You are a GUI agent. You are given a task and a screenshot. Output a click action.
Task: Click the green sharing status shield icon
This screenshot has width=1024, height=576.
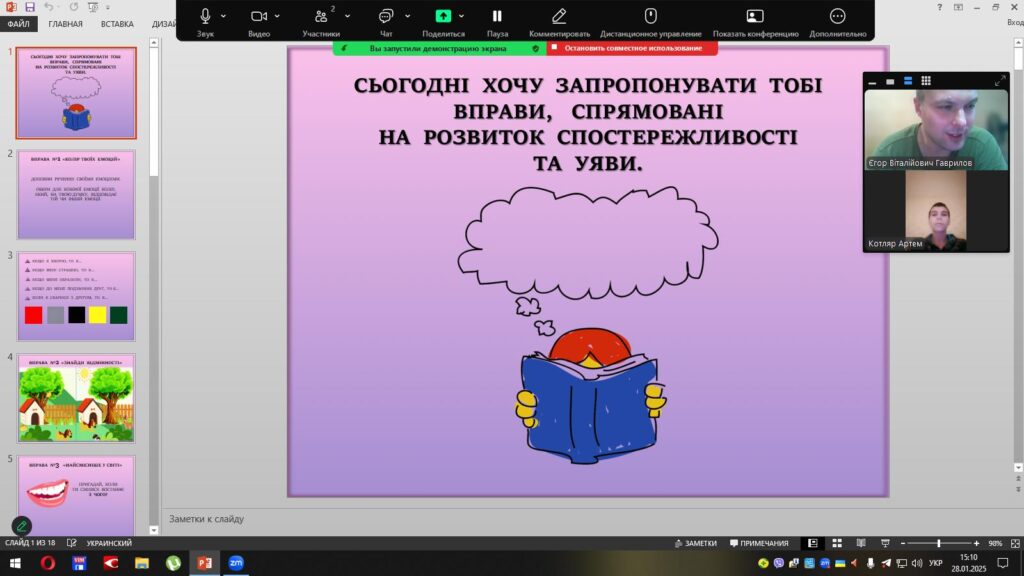(536, 48)
